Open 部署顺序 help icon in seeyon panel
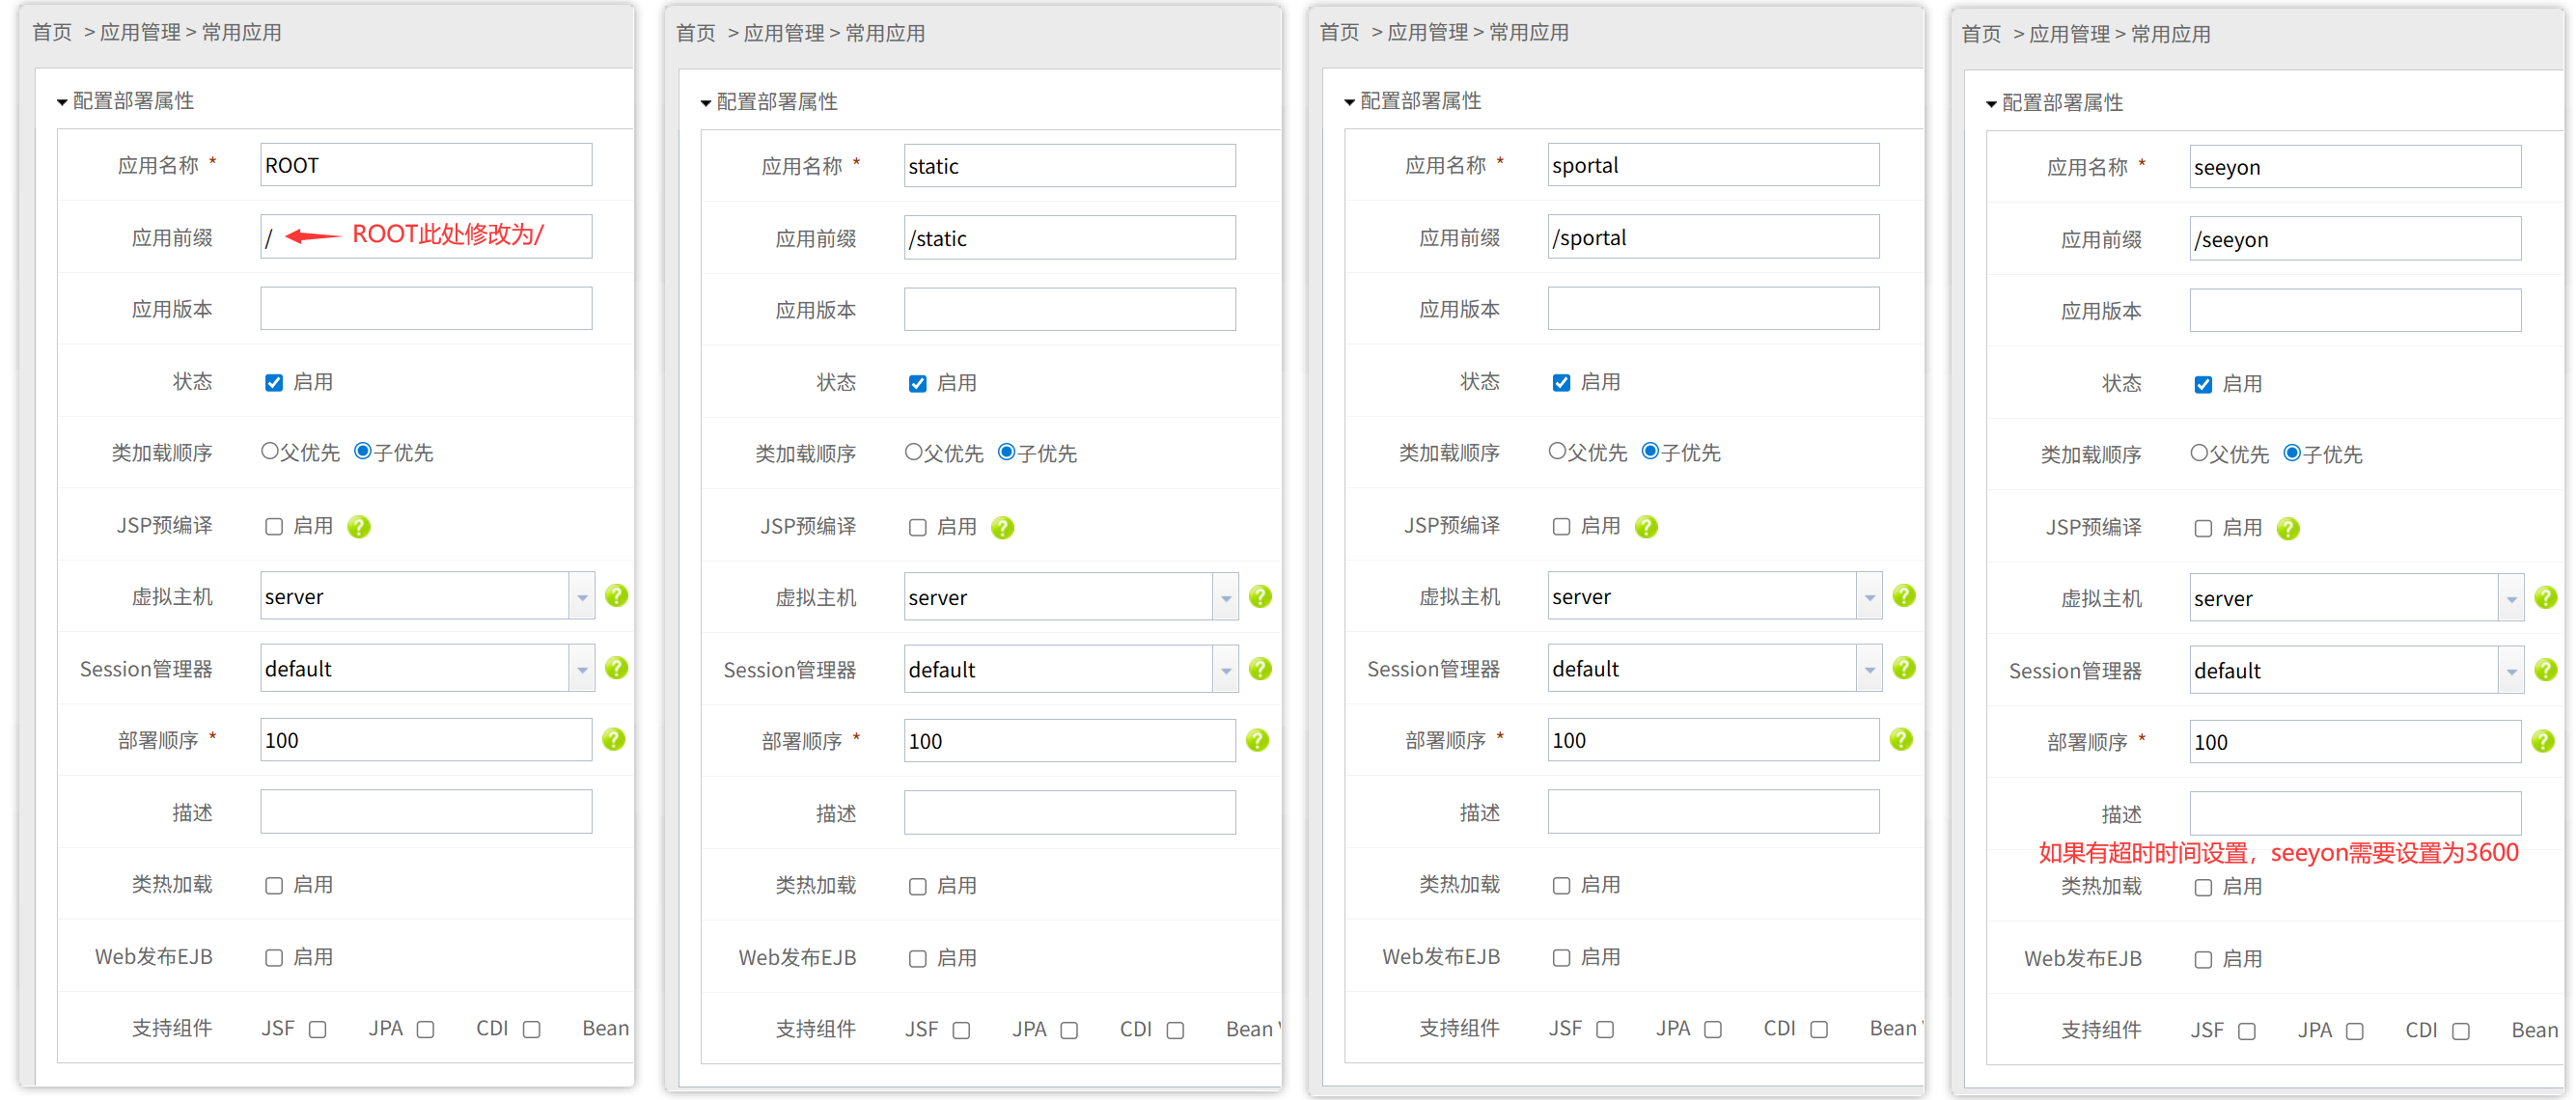Viewport: 2576px width, 1100px height. pos(2544,742)
